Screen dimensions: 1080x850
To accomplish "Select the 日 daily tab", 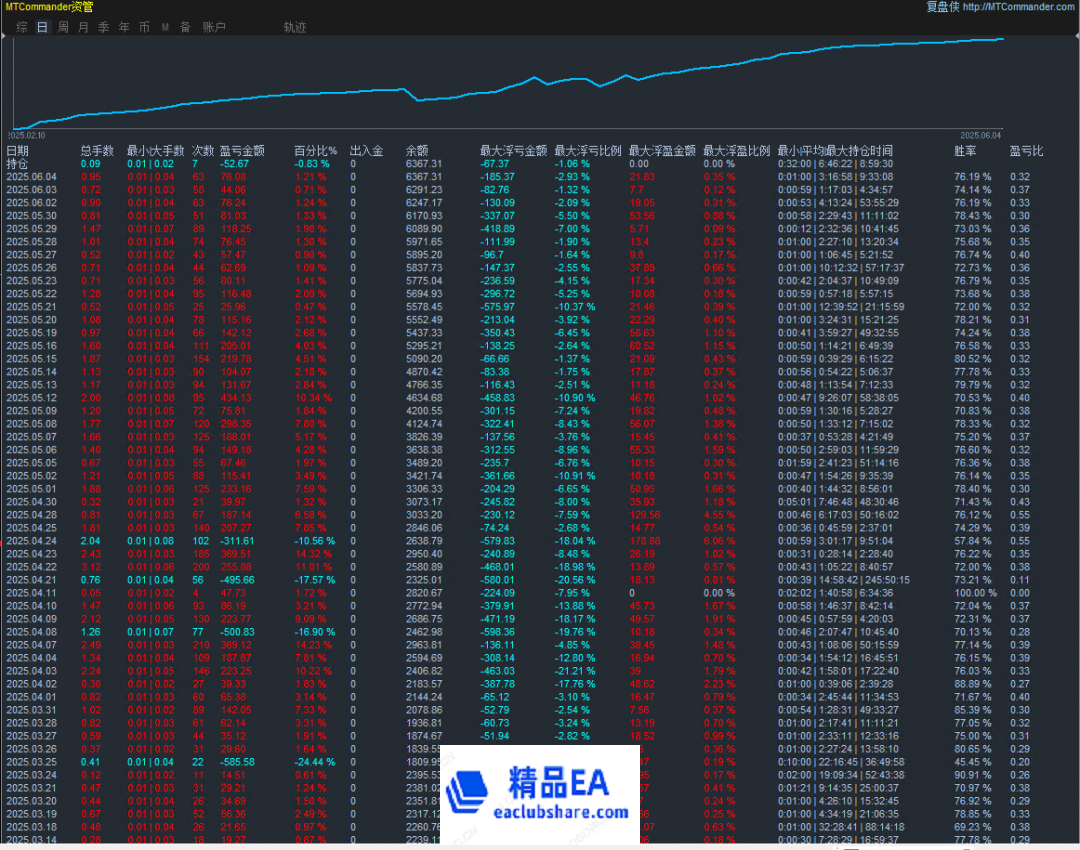I will tap(42, 28).
